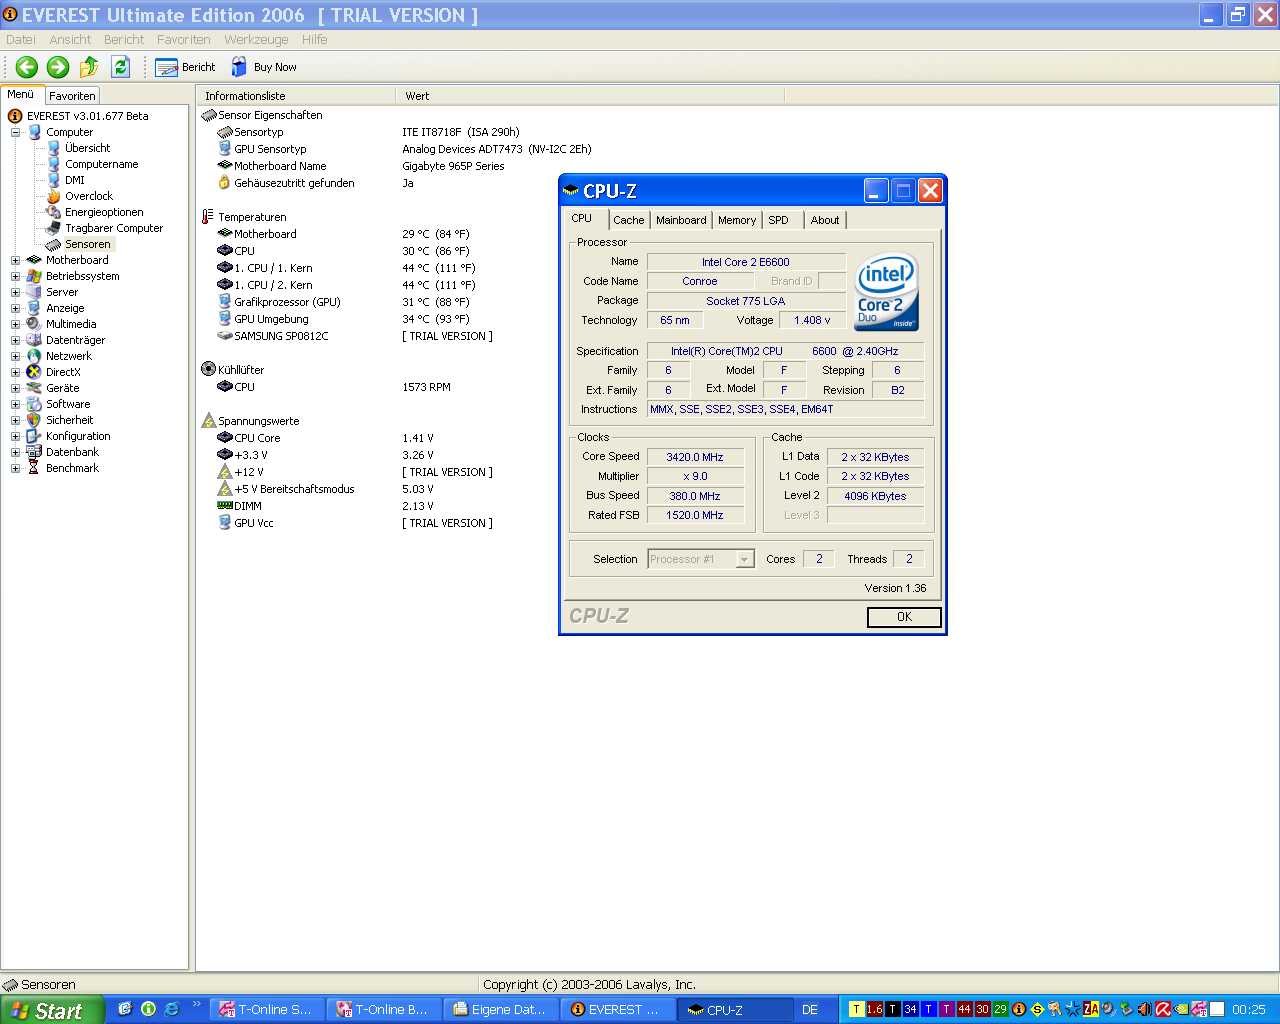The image size is (1280, 1024).
Task: Switch to the Menü sidebar tab
Action: point(21,94)
